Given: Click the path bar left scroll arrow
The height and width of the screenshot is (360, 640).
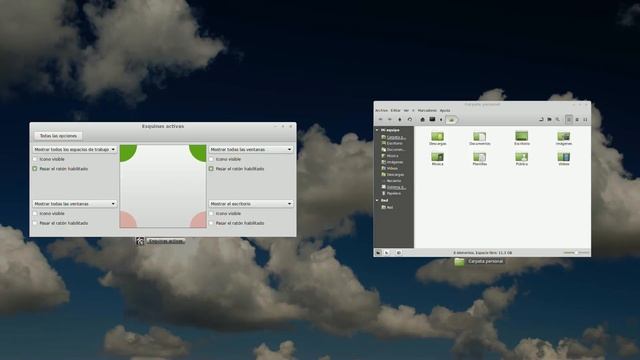Looking at the screenshot, I should click(x=441, y=120).
